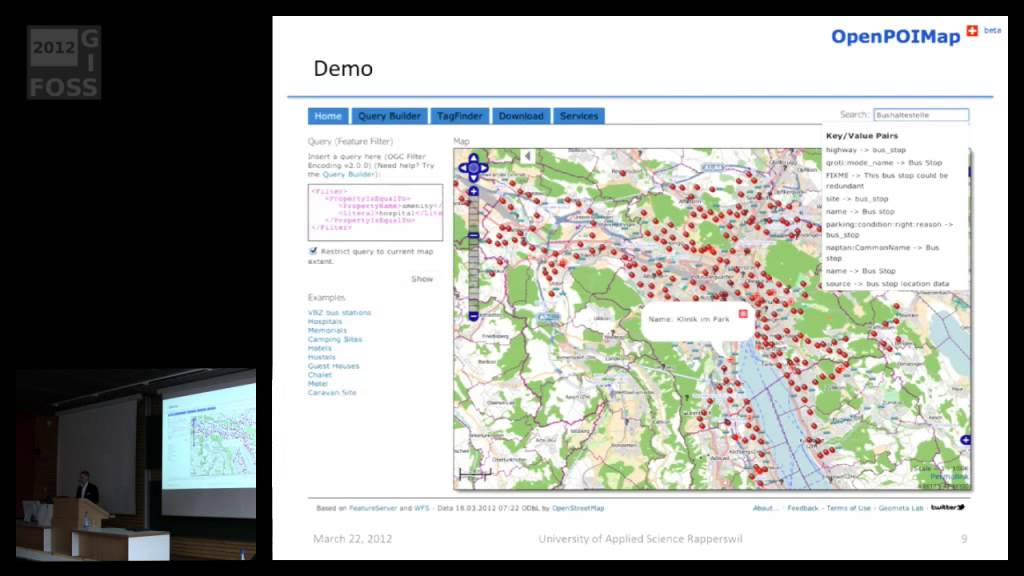Select the FIXME bus stop redundant suggestion
The height and width of the screenshot is (576, 1024).
pyautogui.click(x=887, y=181)
